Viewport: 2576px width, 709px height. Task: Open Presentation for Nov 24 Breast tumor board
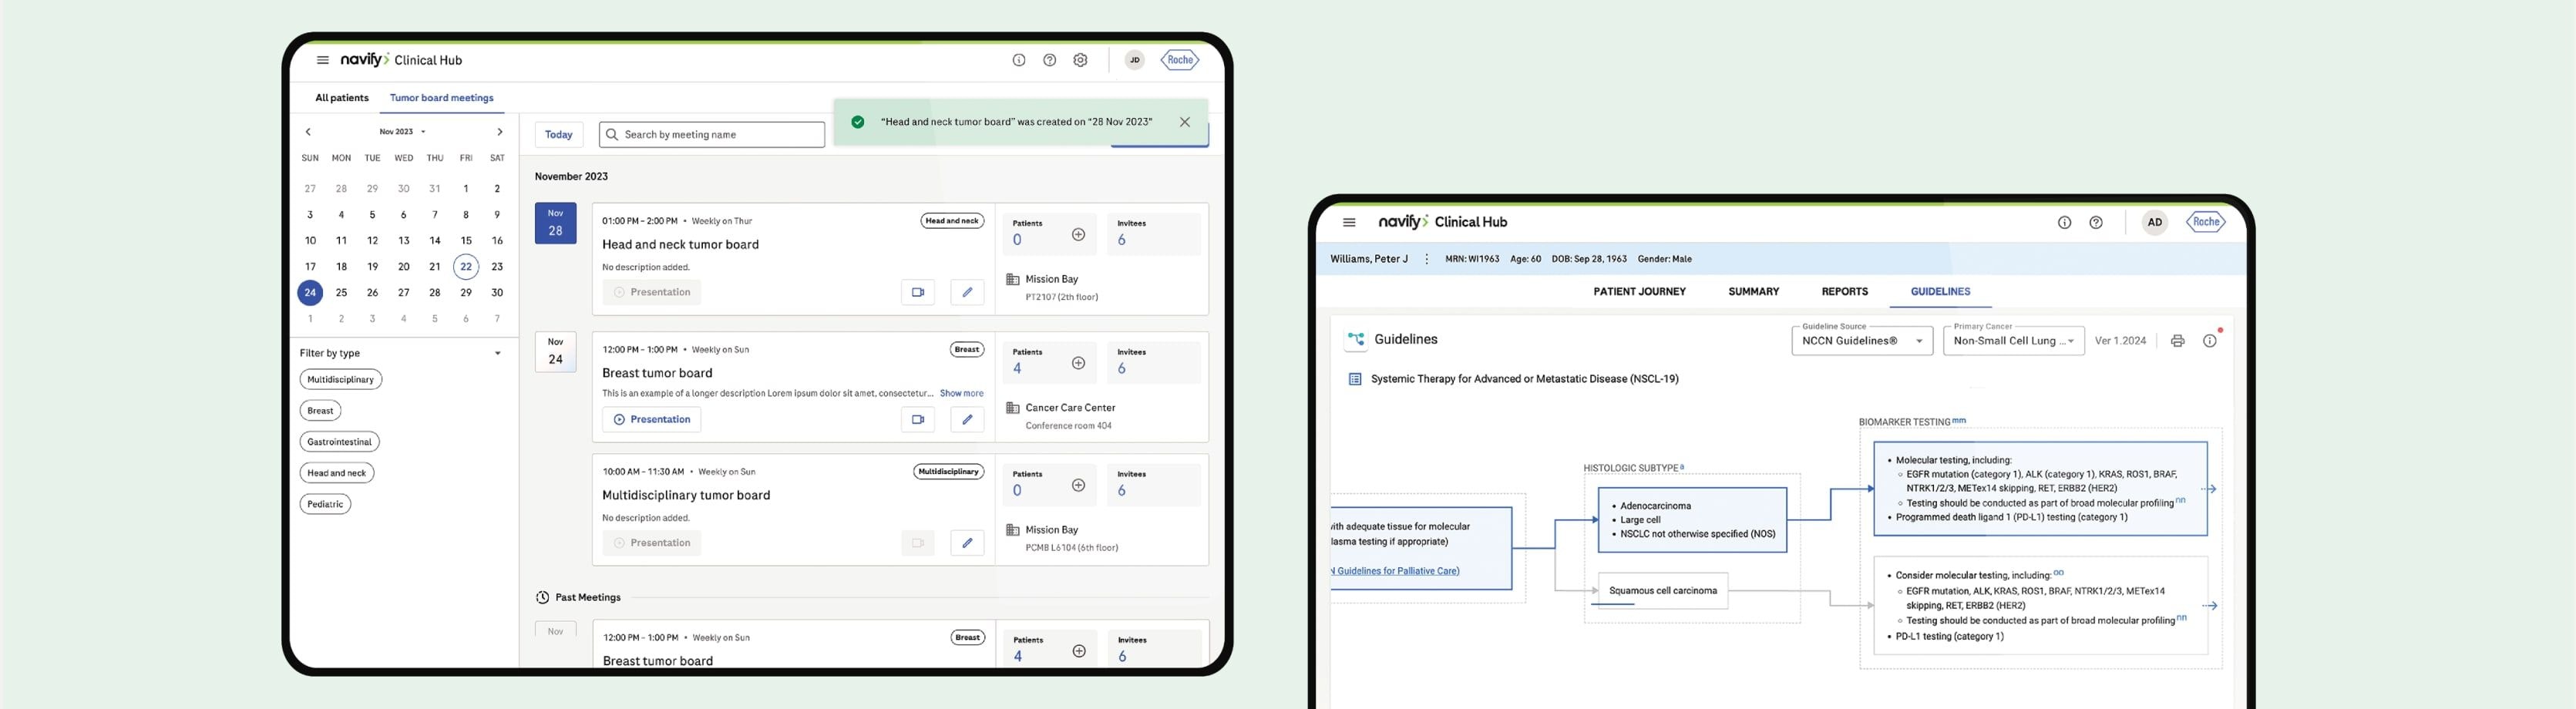(652, 420)
